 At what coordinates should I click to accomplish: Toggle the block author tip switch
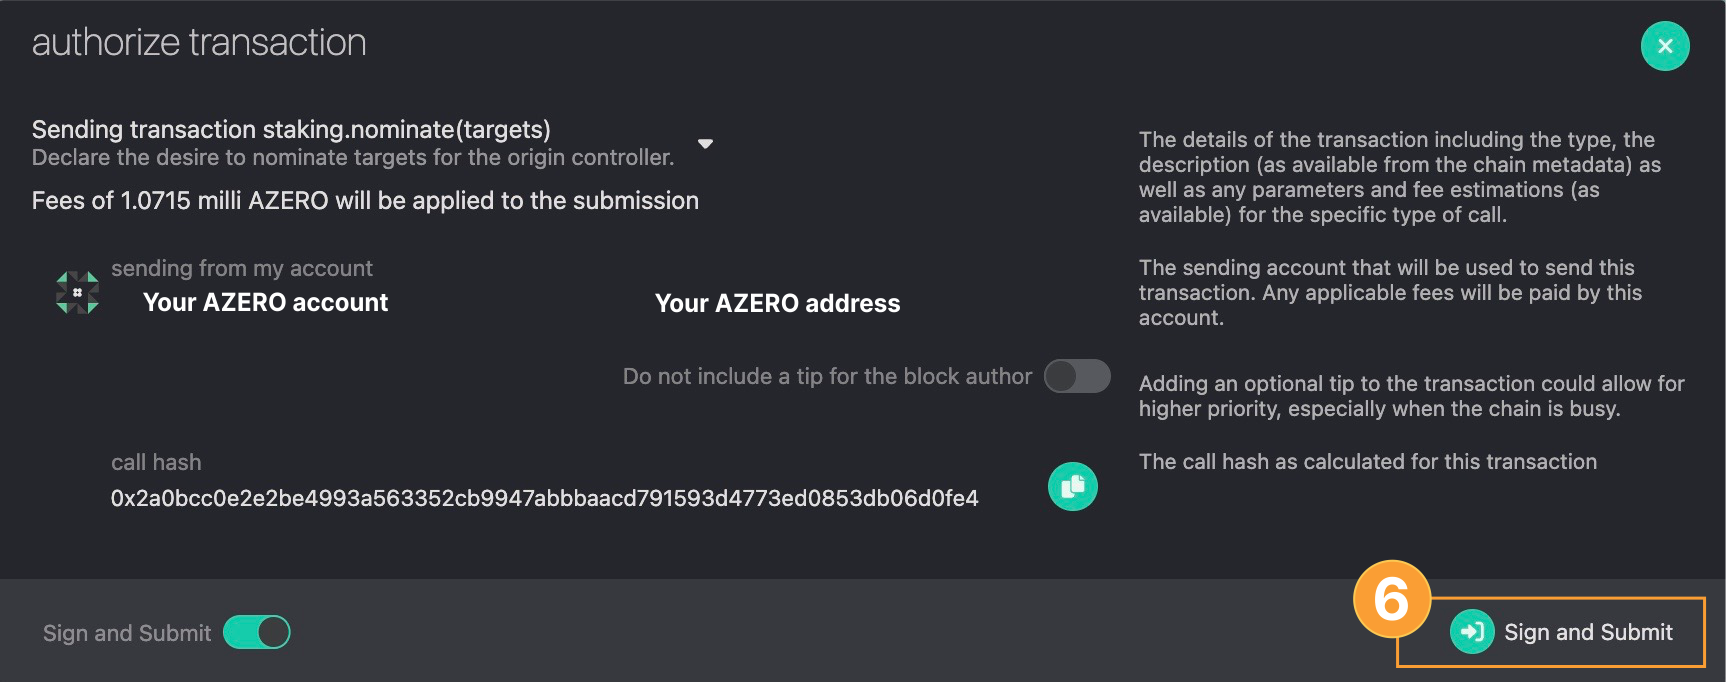[x=1077, y=376]
